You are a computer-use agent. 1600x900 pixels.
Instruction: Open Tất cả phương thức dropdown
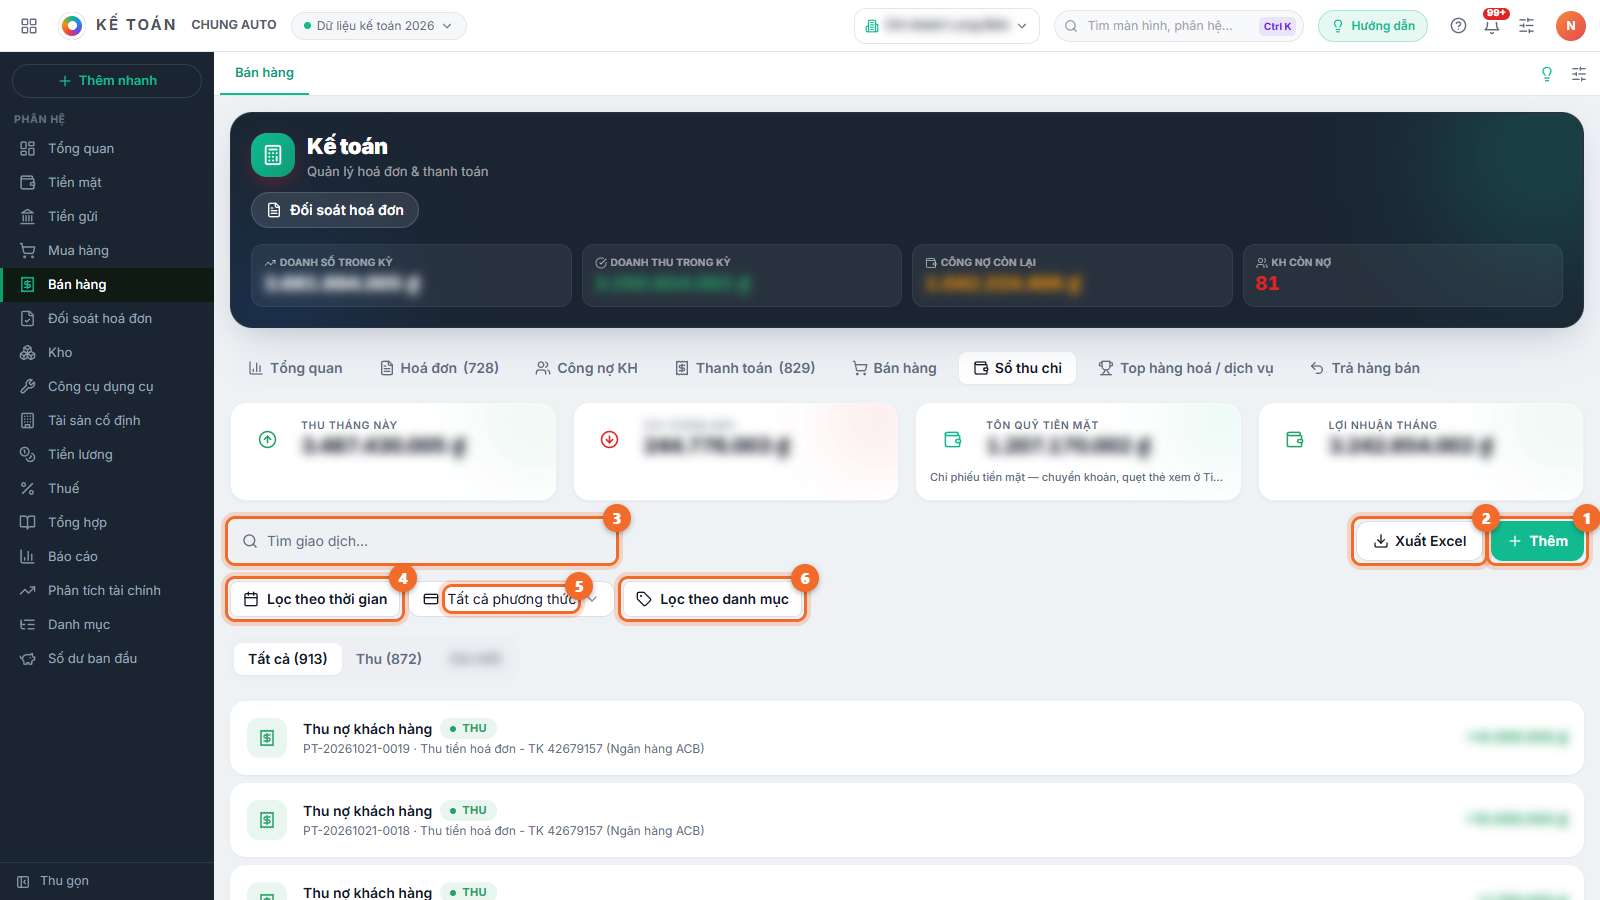pyautogui.click(x=511, y=599)
